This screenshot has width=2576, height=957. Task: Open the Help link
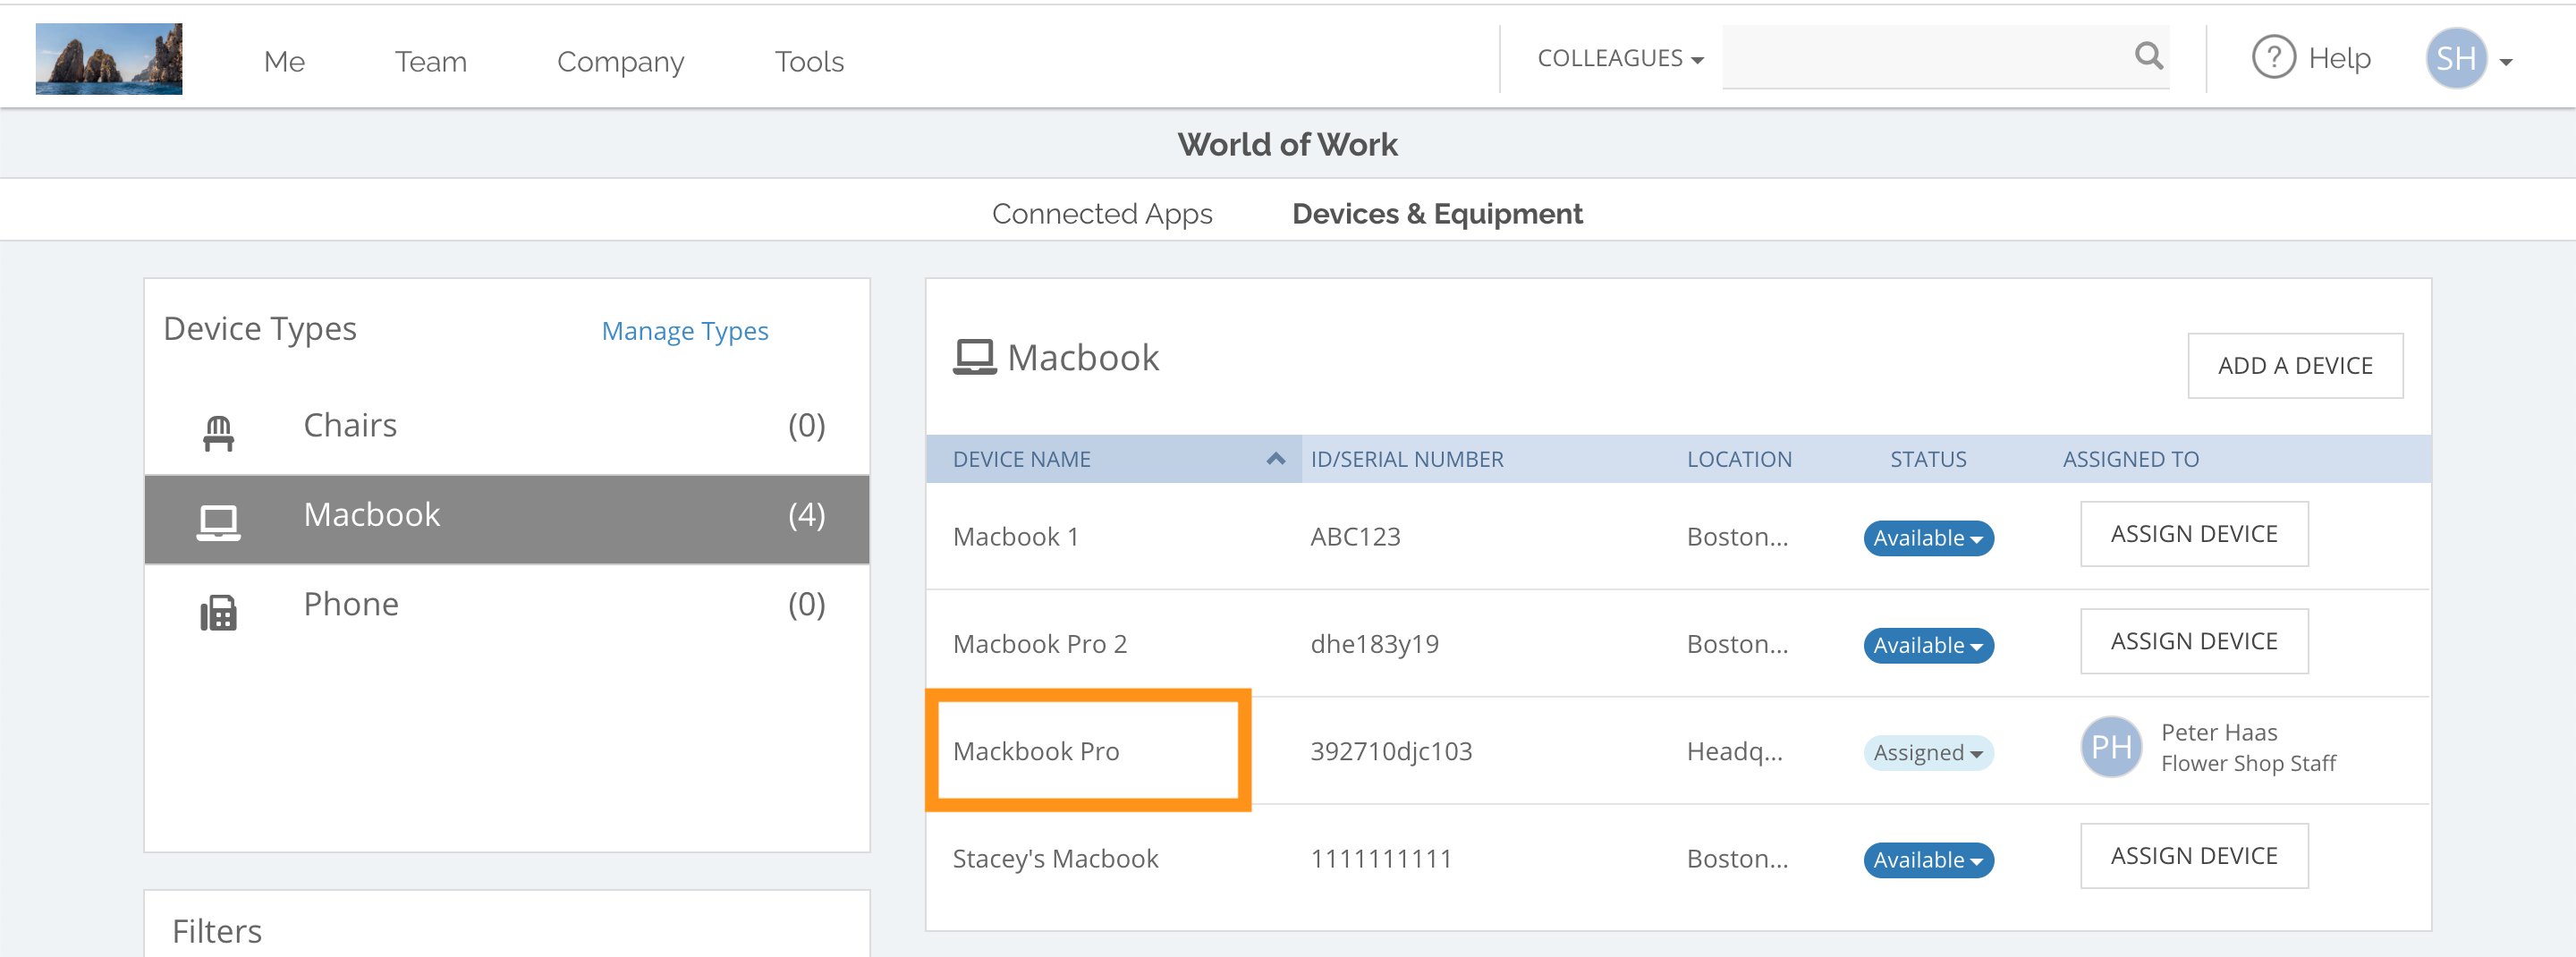click(x=2339, y=58)
